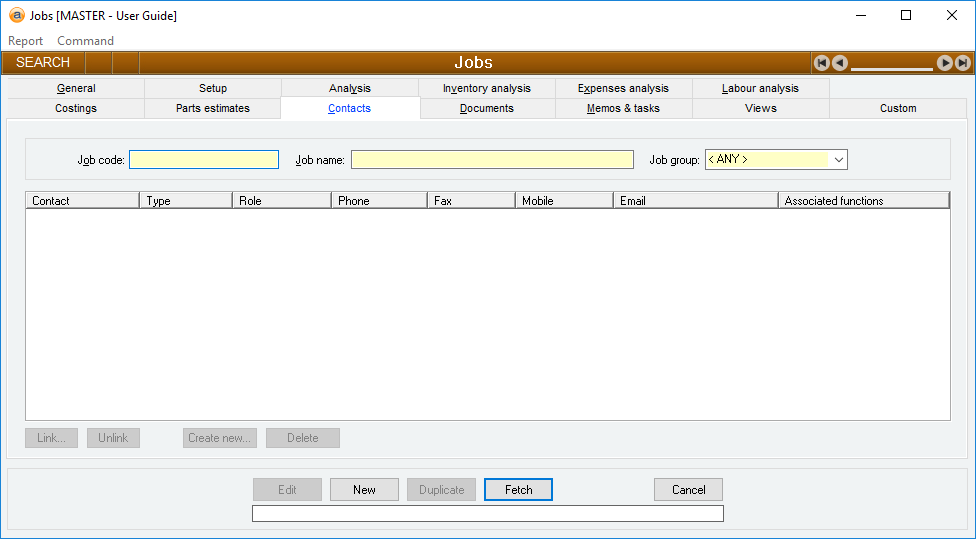The height and width of the screenshot is (539, 976).
Task: Click the Email column header
Action: click(695, 201)
